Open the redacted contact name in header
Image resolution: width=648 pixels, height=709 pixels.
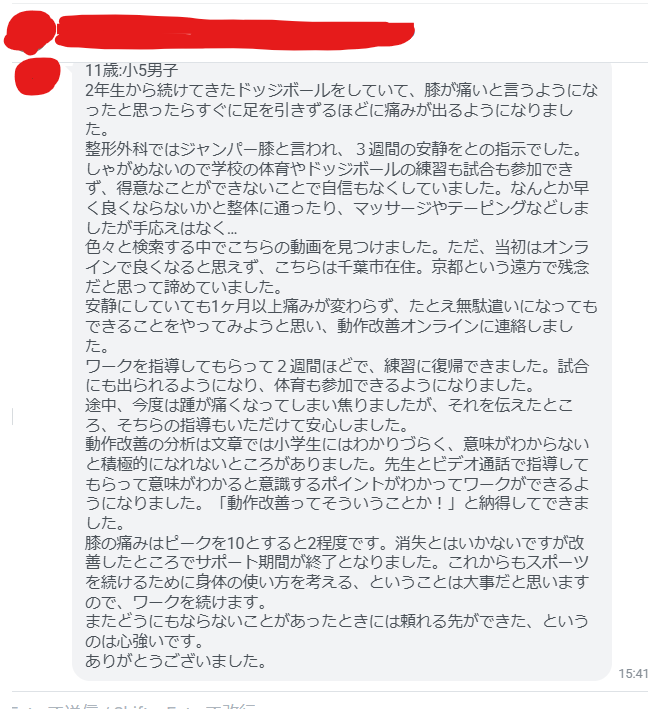[x=235, y=32]
